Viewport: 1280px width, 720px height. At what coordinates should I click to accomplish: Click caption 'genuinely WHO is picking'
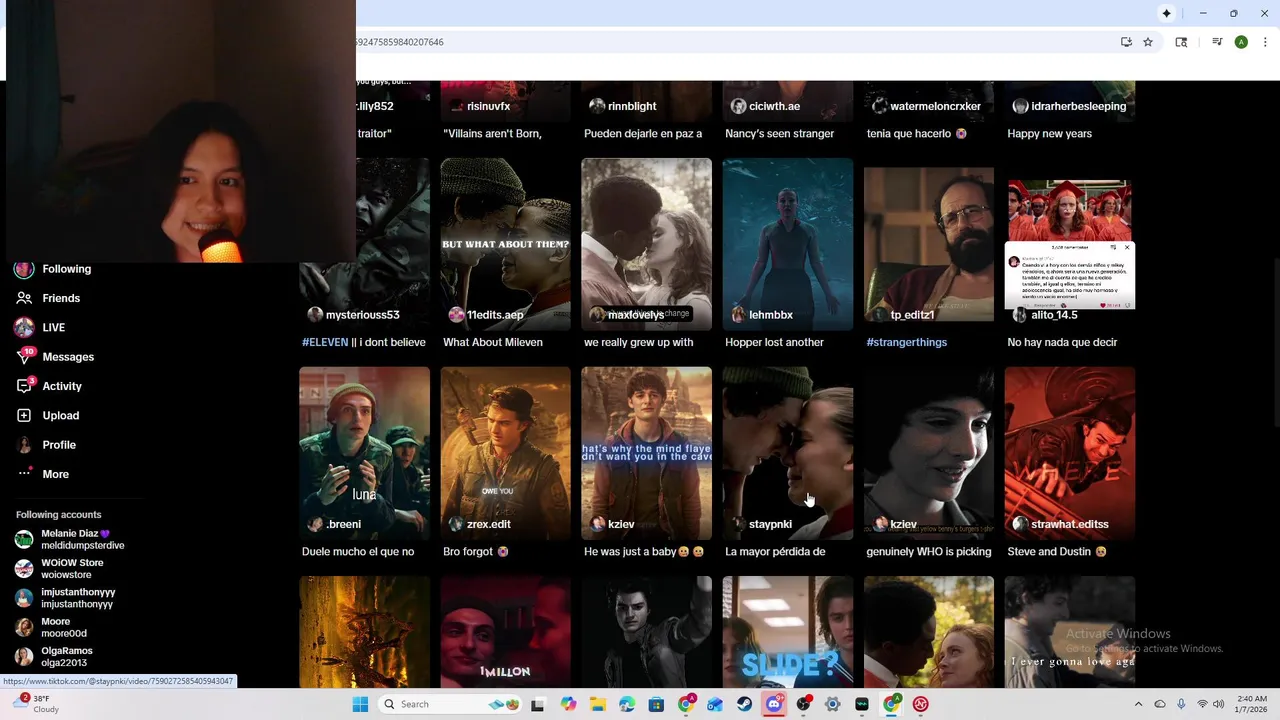pyautogui.click(x=929, y=551)
